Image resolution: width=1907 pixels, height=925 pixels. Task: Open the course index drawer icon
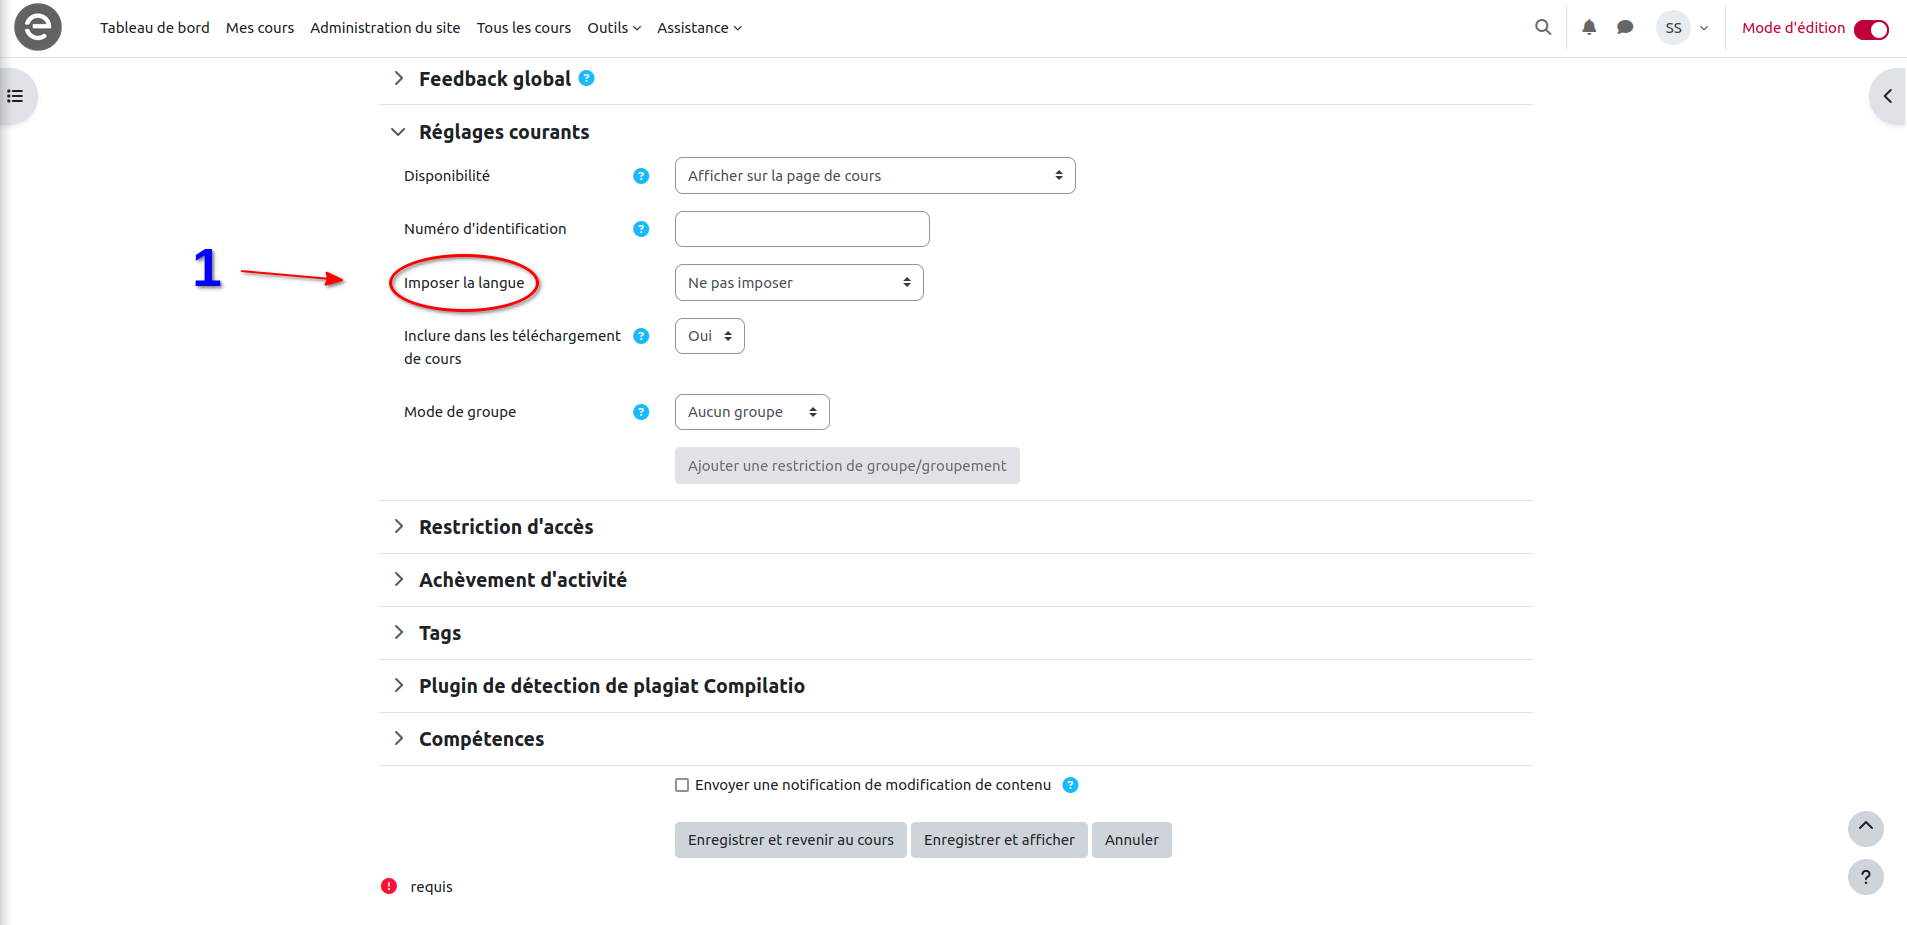pos(16,96)
